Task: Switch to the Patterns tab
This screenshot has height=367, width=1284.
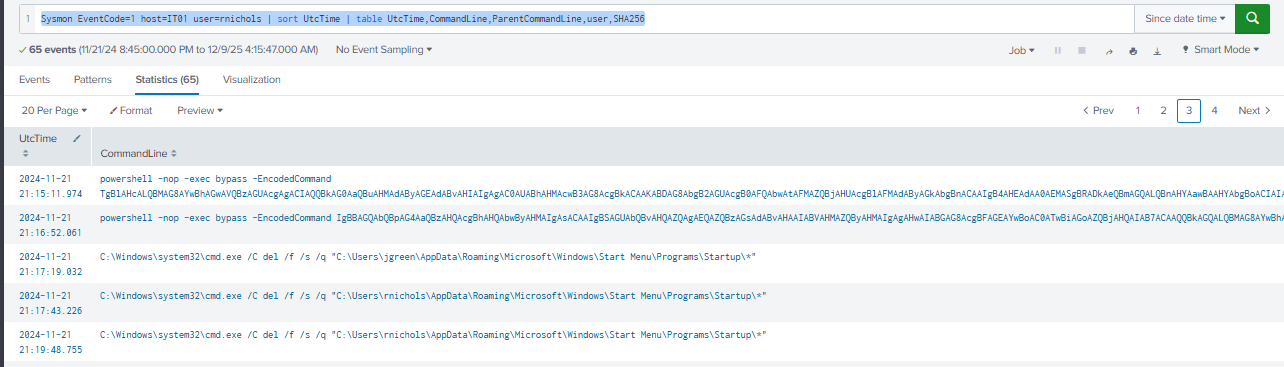Action: pos(93,80)
